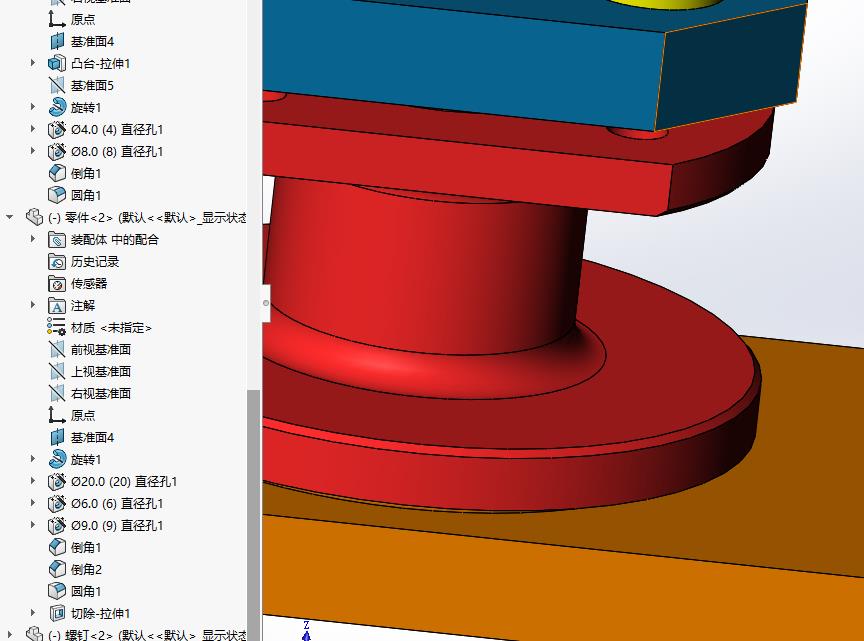Click the 切除-拉伸1 cut-extrude icon
This screenshot has height=641, width=864.
[57, 612]
